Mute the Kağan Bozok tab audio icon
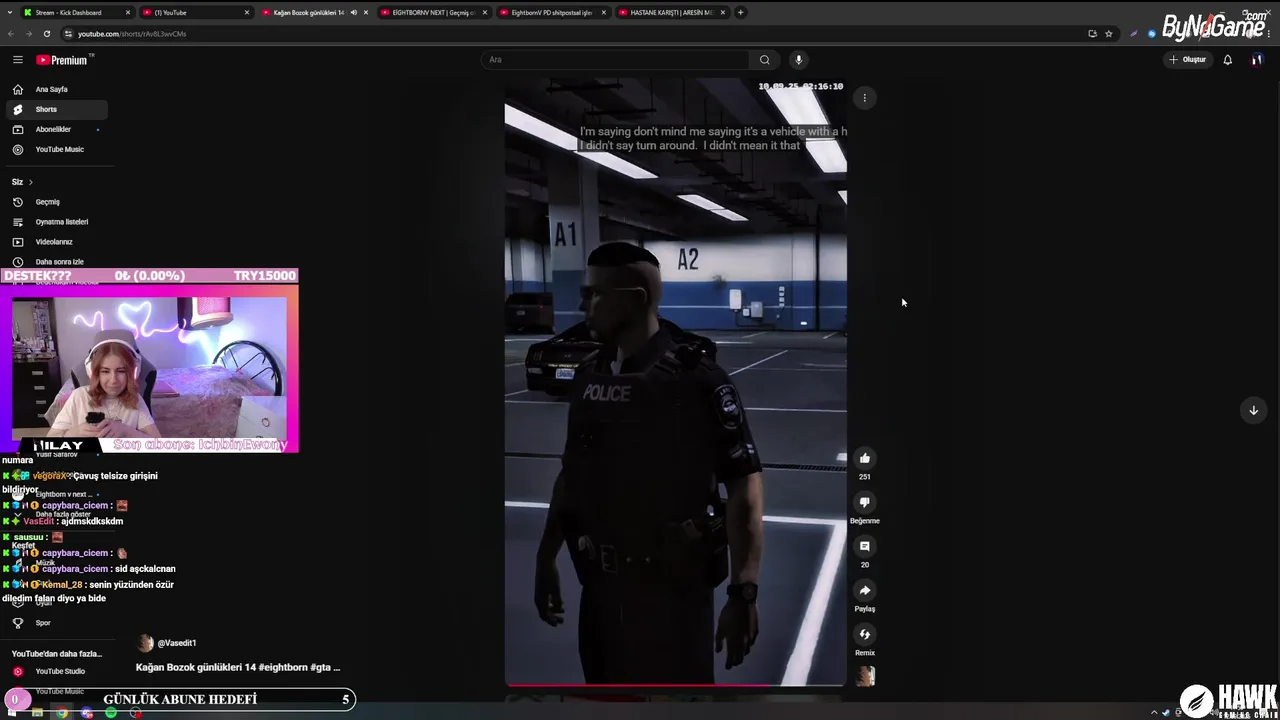Image resolution: width=1280 pixels, height=720 pixels. click(x=353, y=12)
